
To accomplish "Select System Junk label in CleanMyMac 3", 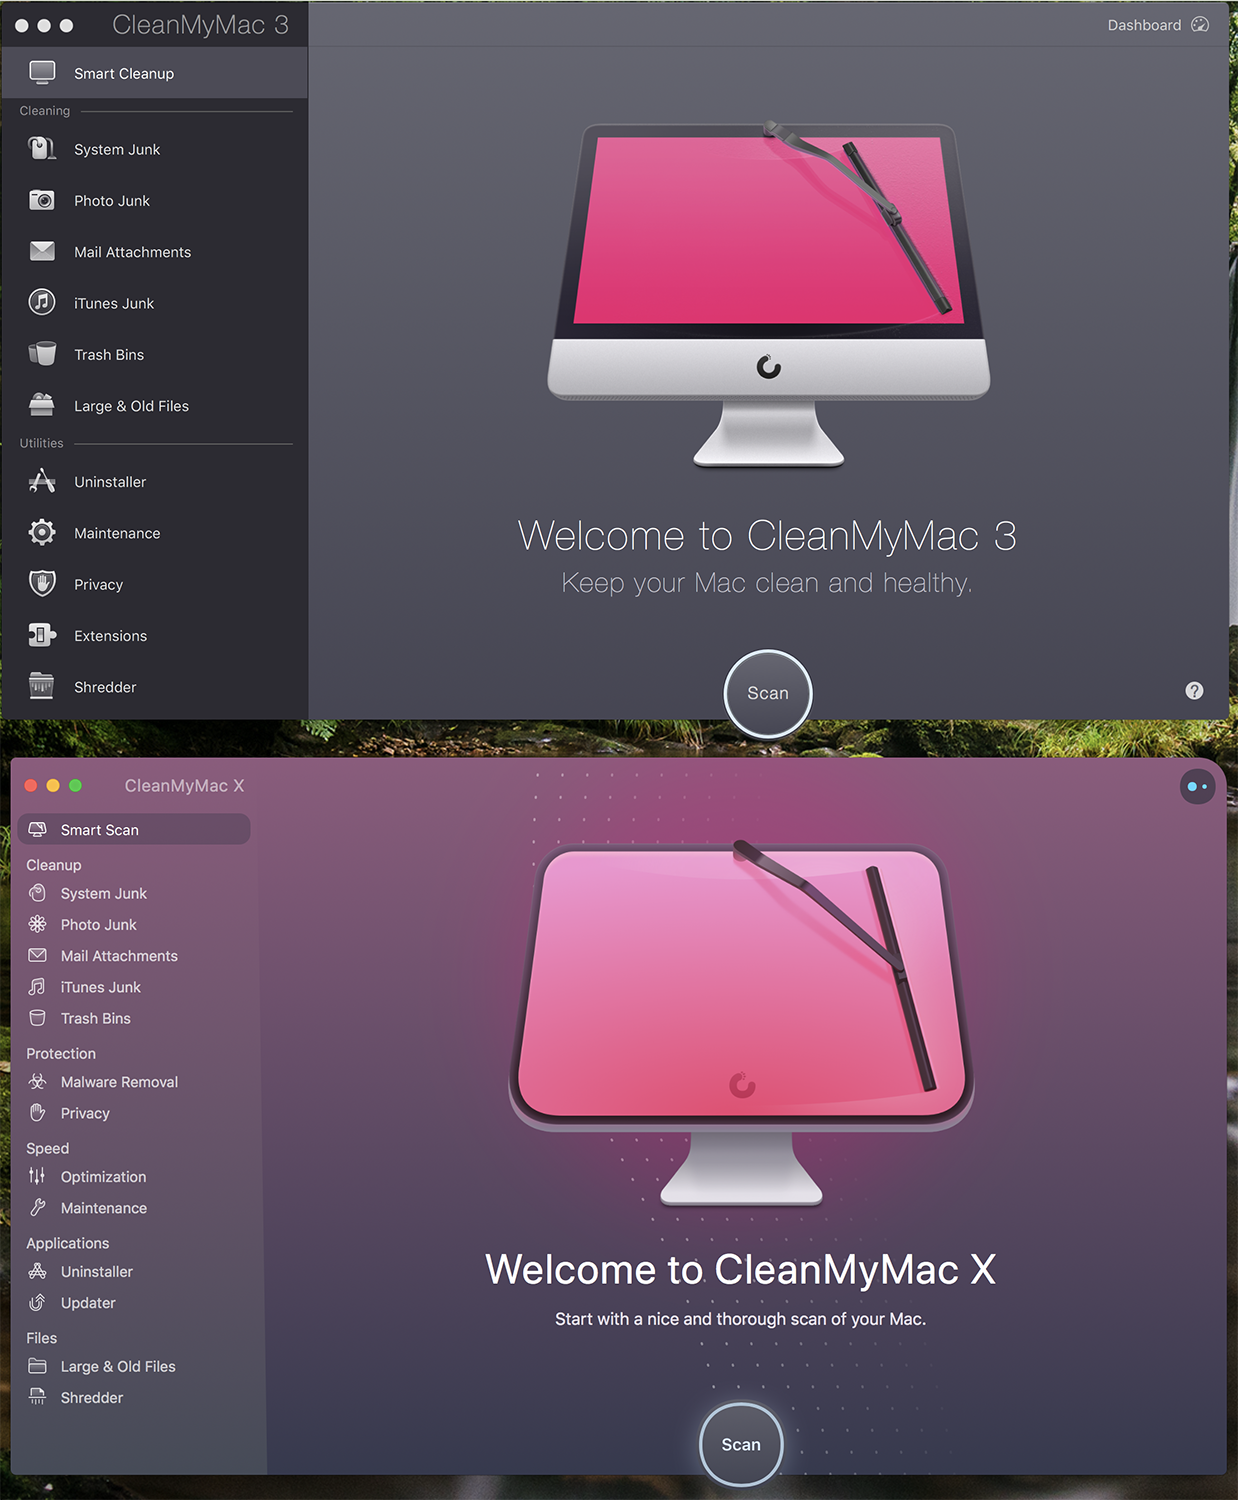I will pos(117,149).
